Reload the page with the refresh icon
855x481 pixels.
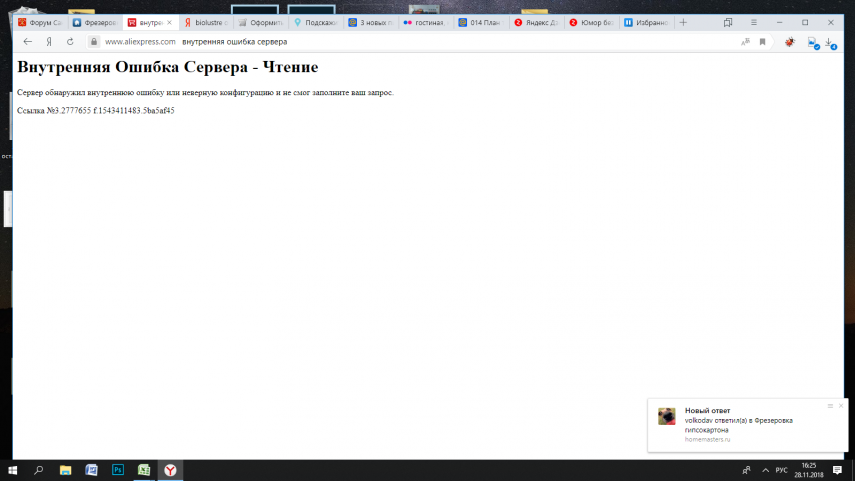point(70,42)
